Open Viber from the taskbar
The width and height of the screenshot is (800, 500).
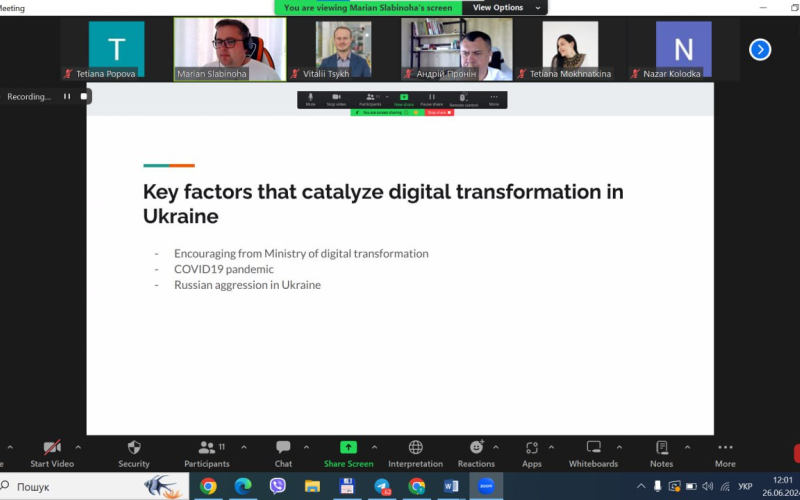click(278, 486)
